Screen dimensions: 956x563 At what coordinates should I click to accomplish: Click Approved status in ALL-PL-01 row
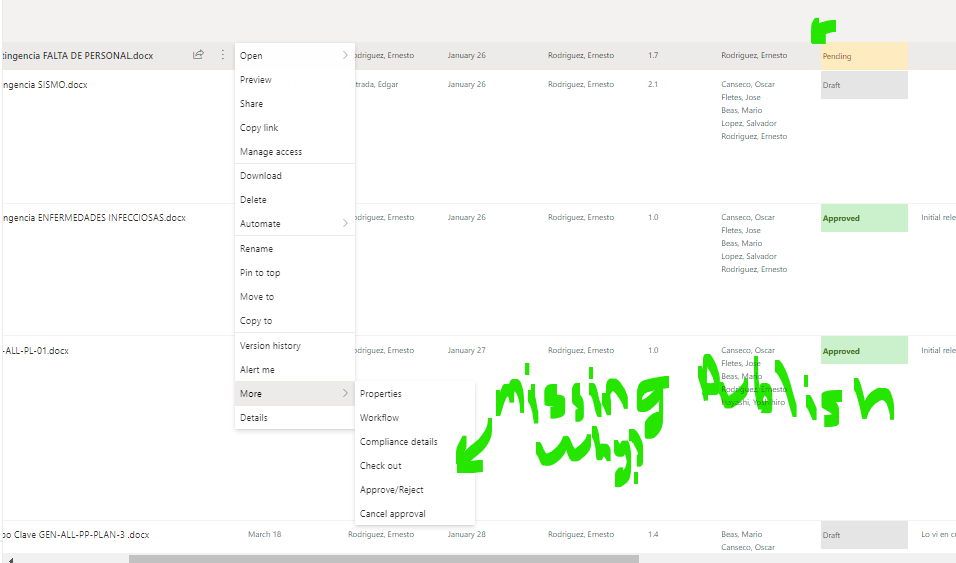[x=864, y=351]
